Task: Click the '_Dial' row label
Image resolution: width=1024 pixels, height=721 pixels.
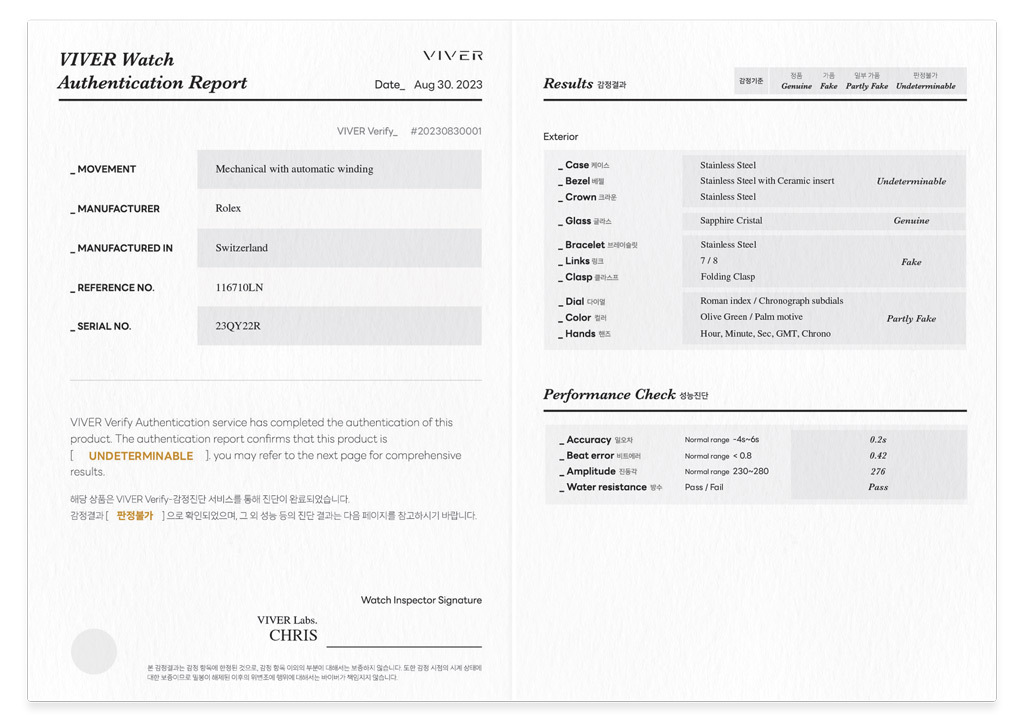Action: click(x=581, y=302)
